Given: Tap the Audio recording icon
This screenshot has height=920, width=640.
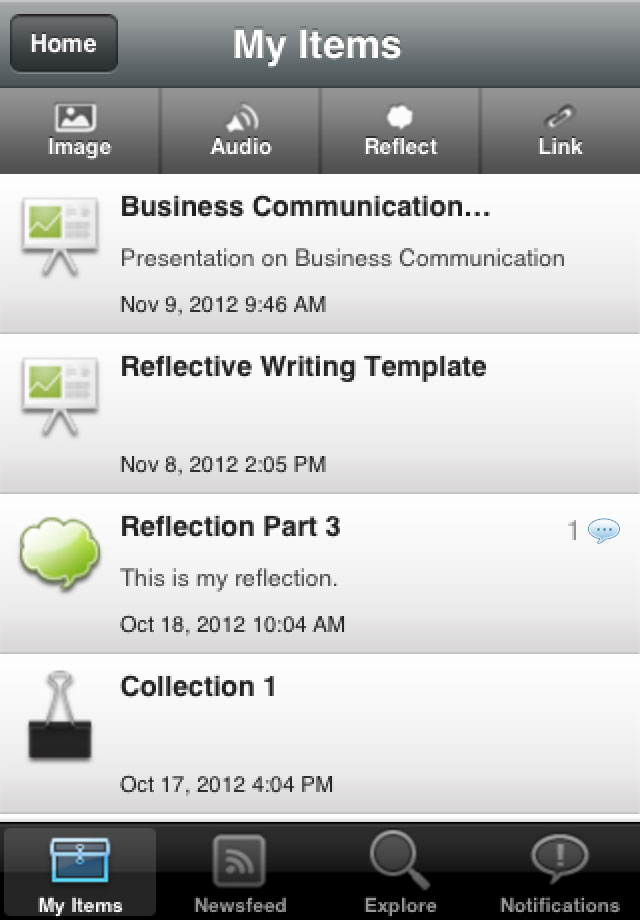Looking at the screenshot, I should tap(242, 118).
